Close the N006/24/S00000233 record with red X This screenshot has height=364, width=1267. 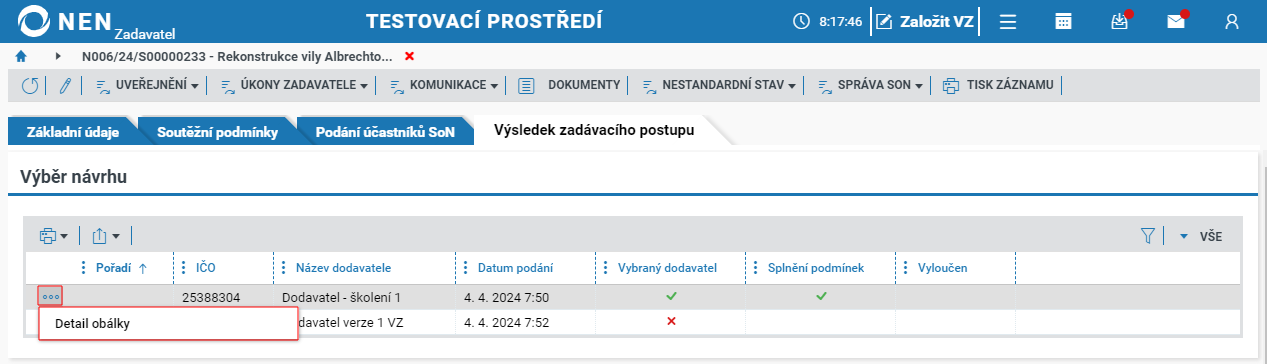coord(409,56)
